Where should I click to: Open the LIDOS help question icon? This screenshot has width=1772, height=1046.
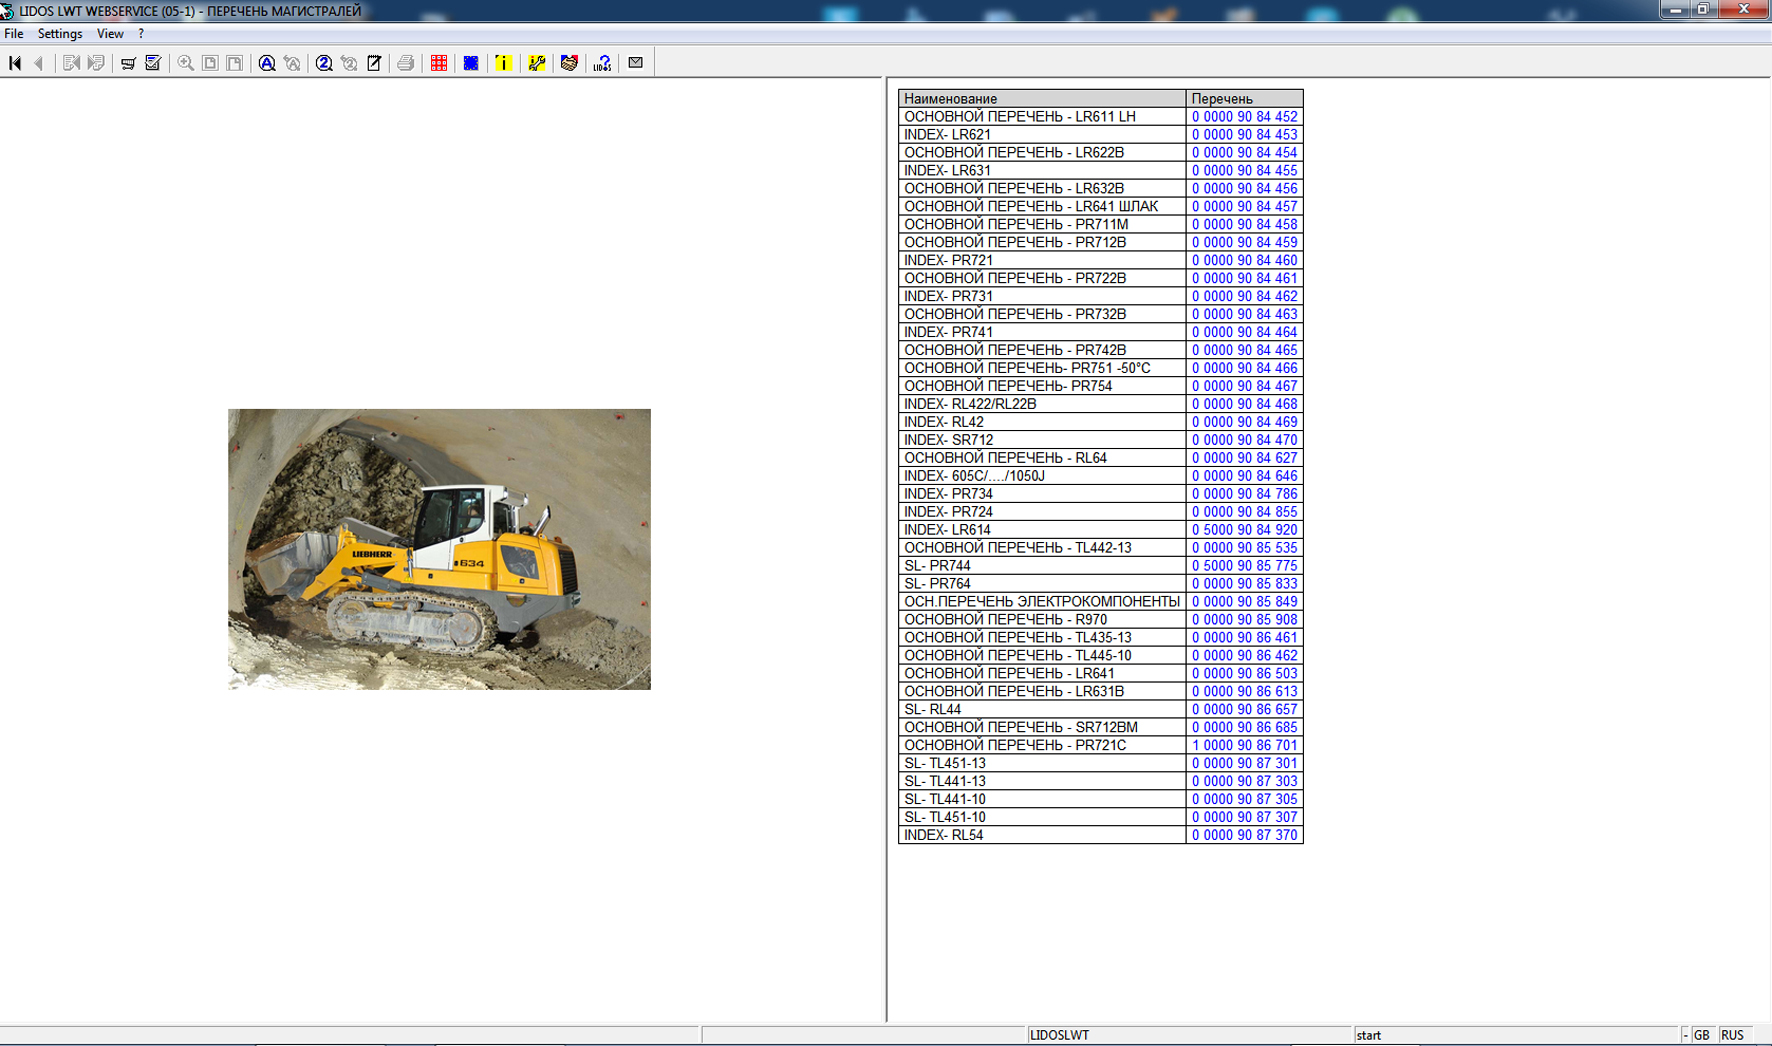point(602,63)
